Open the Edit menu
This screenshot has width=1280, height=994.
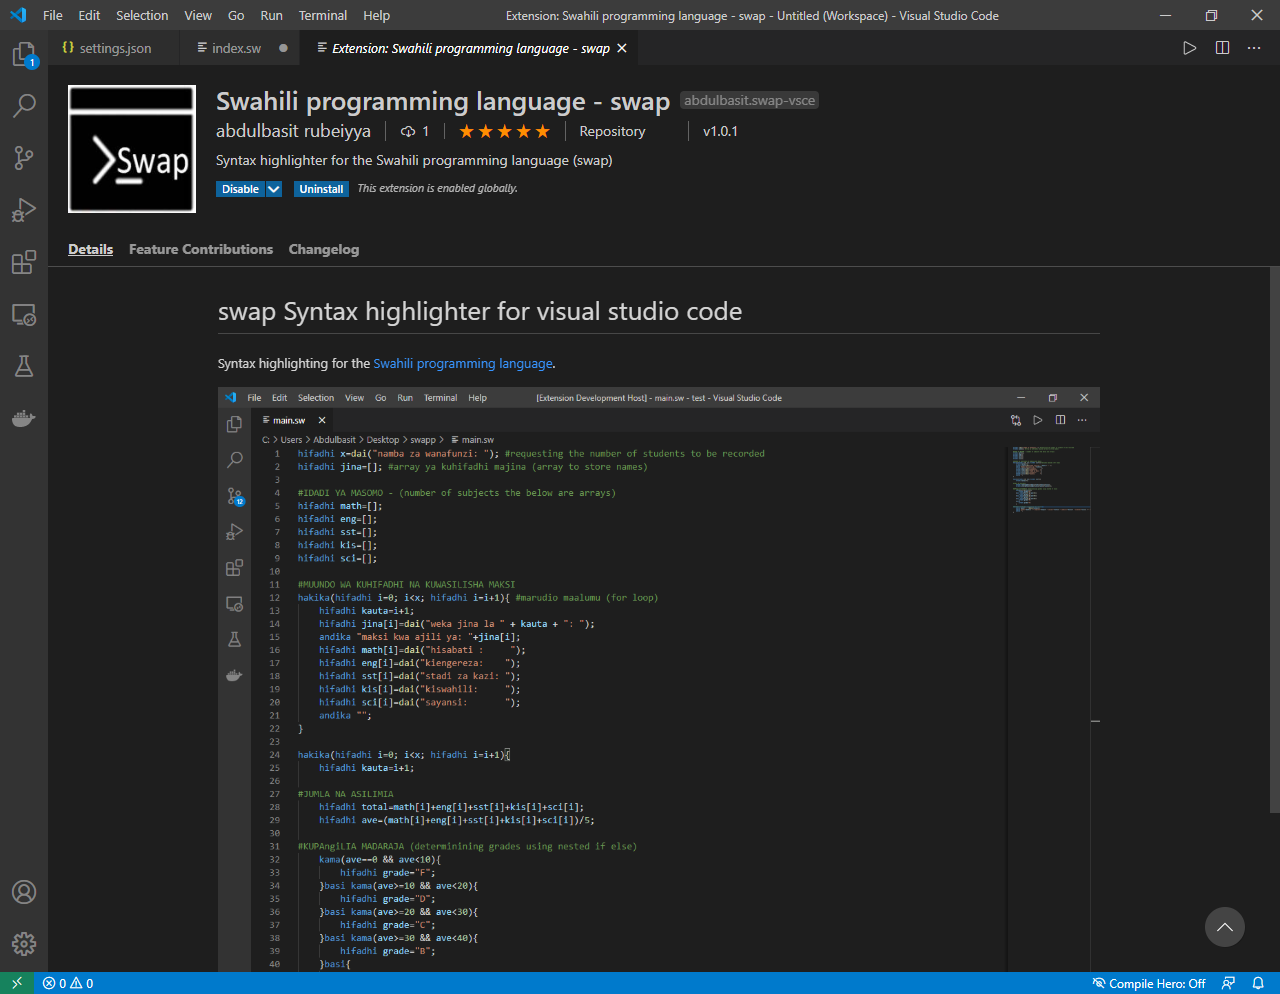89,15
